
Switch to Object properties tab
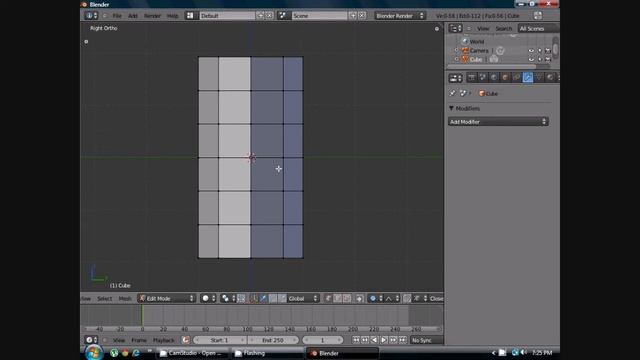[505, 77]
